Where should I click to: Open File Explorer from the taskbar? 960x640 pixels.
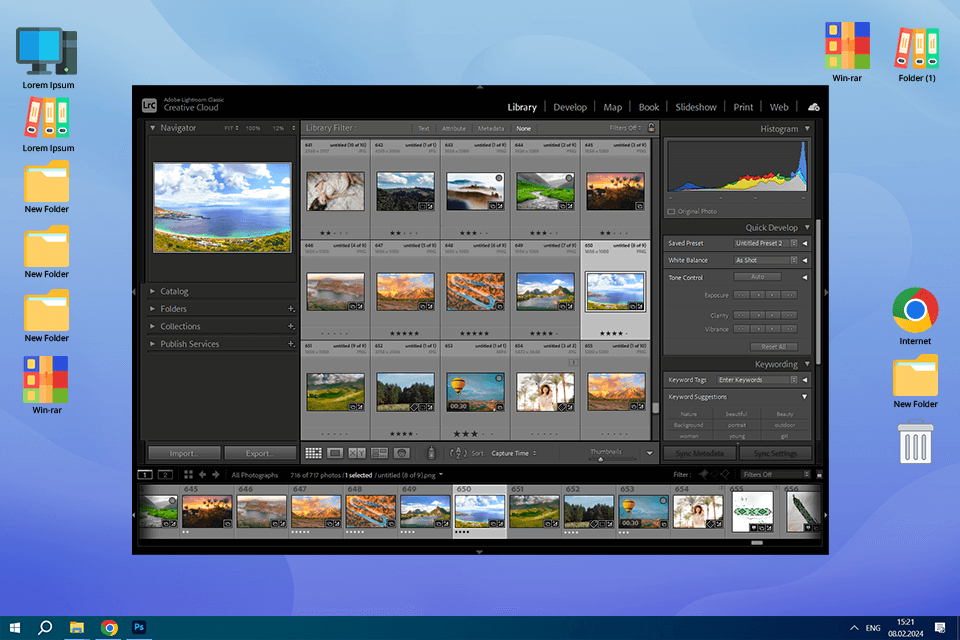point(77,628)
